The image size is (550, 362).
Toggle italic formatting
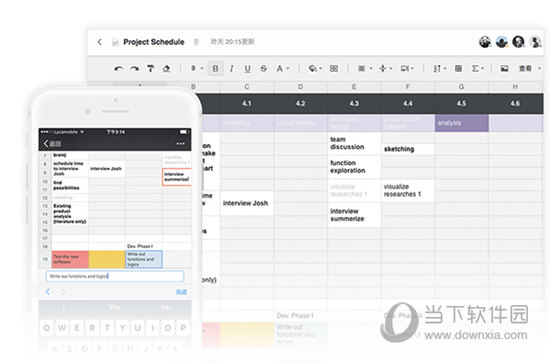pos(232,68)
